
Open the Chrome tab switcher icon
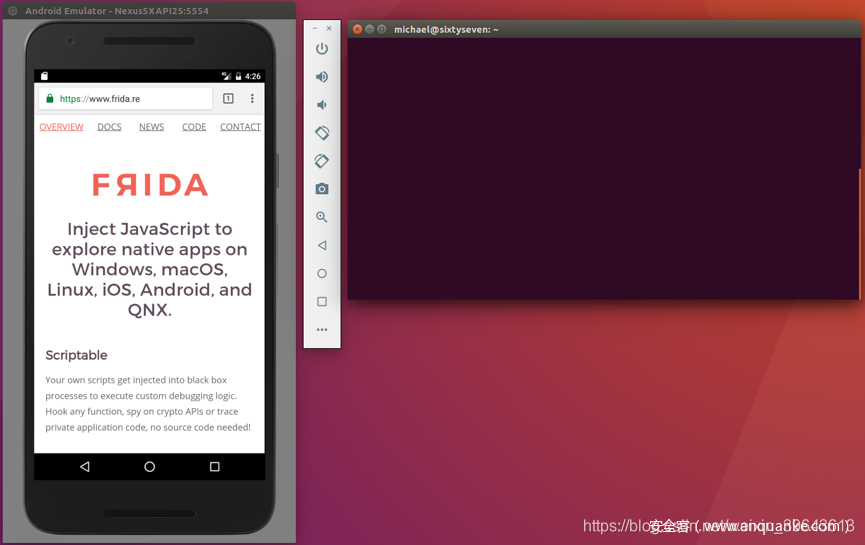pos(228,99)
